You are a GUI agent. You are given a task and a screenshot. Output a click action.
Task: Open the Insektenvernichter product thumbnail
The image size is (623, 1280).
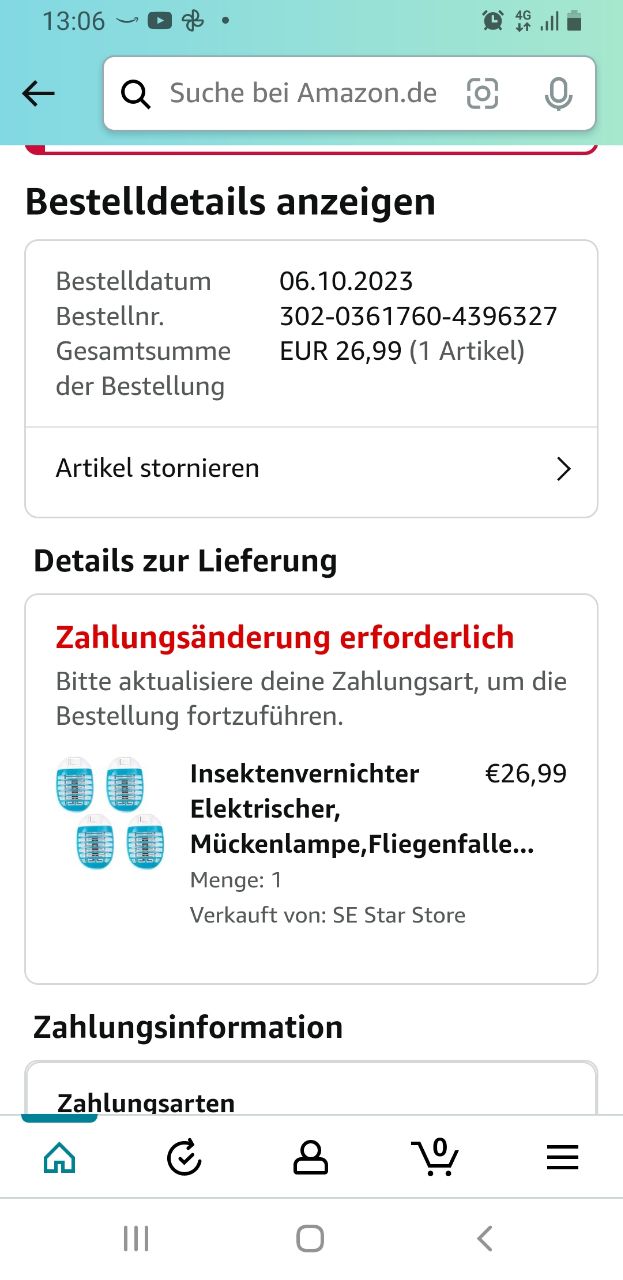(x=110, y=812)
